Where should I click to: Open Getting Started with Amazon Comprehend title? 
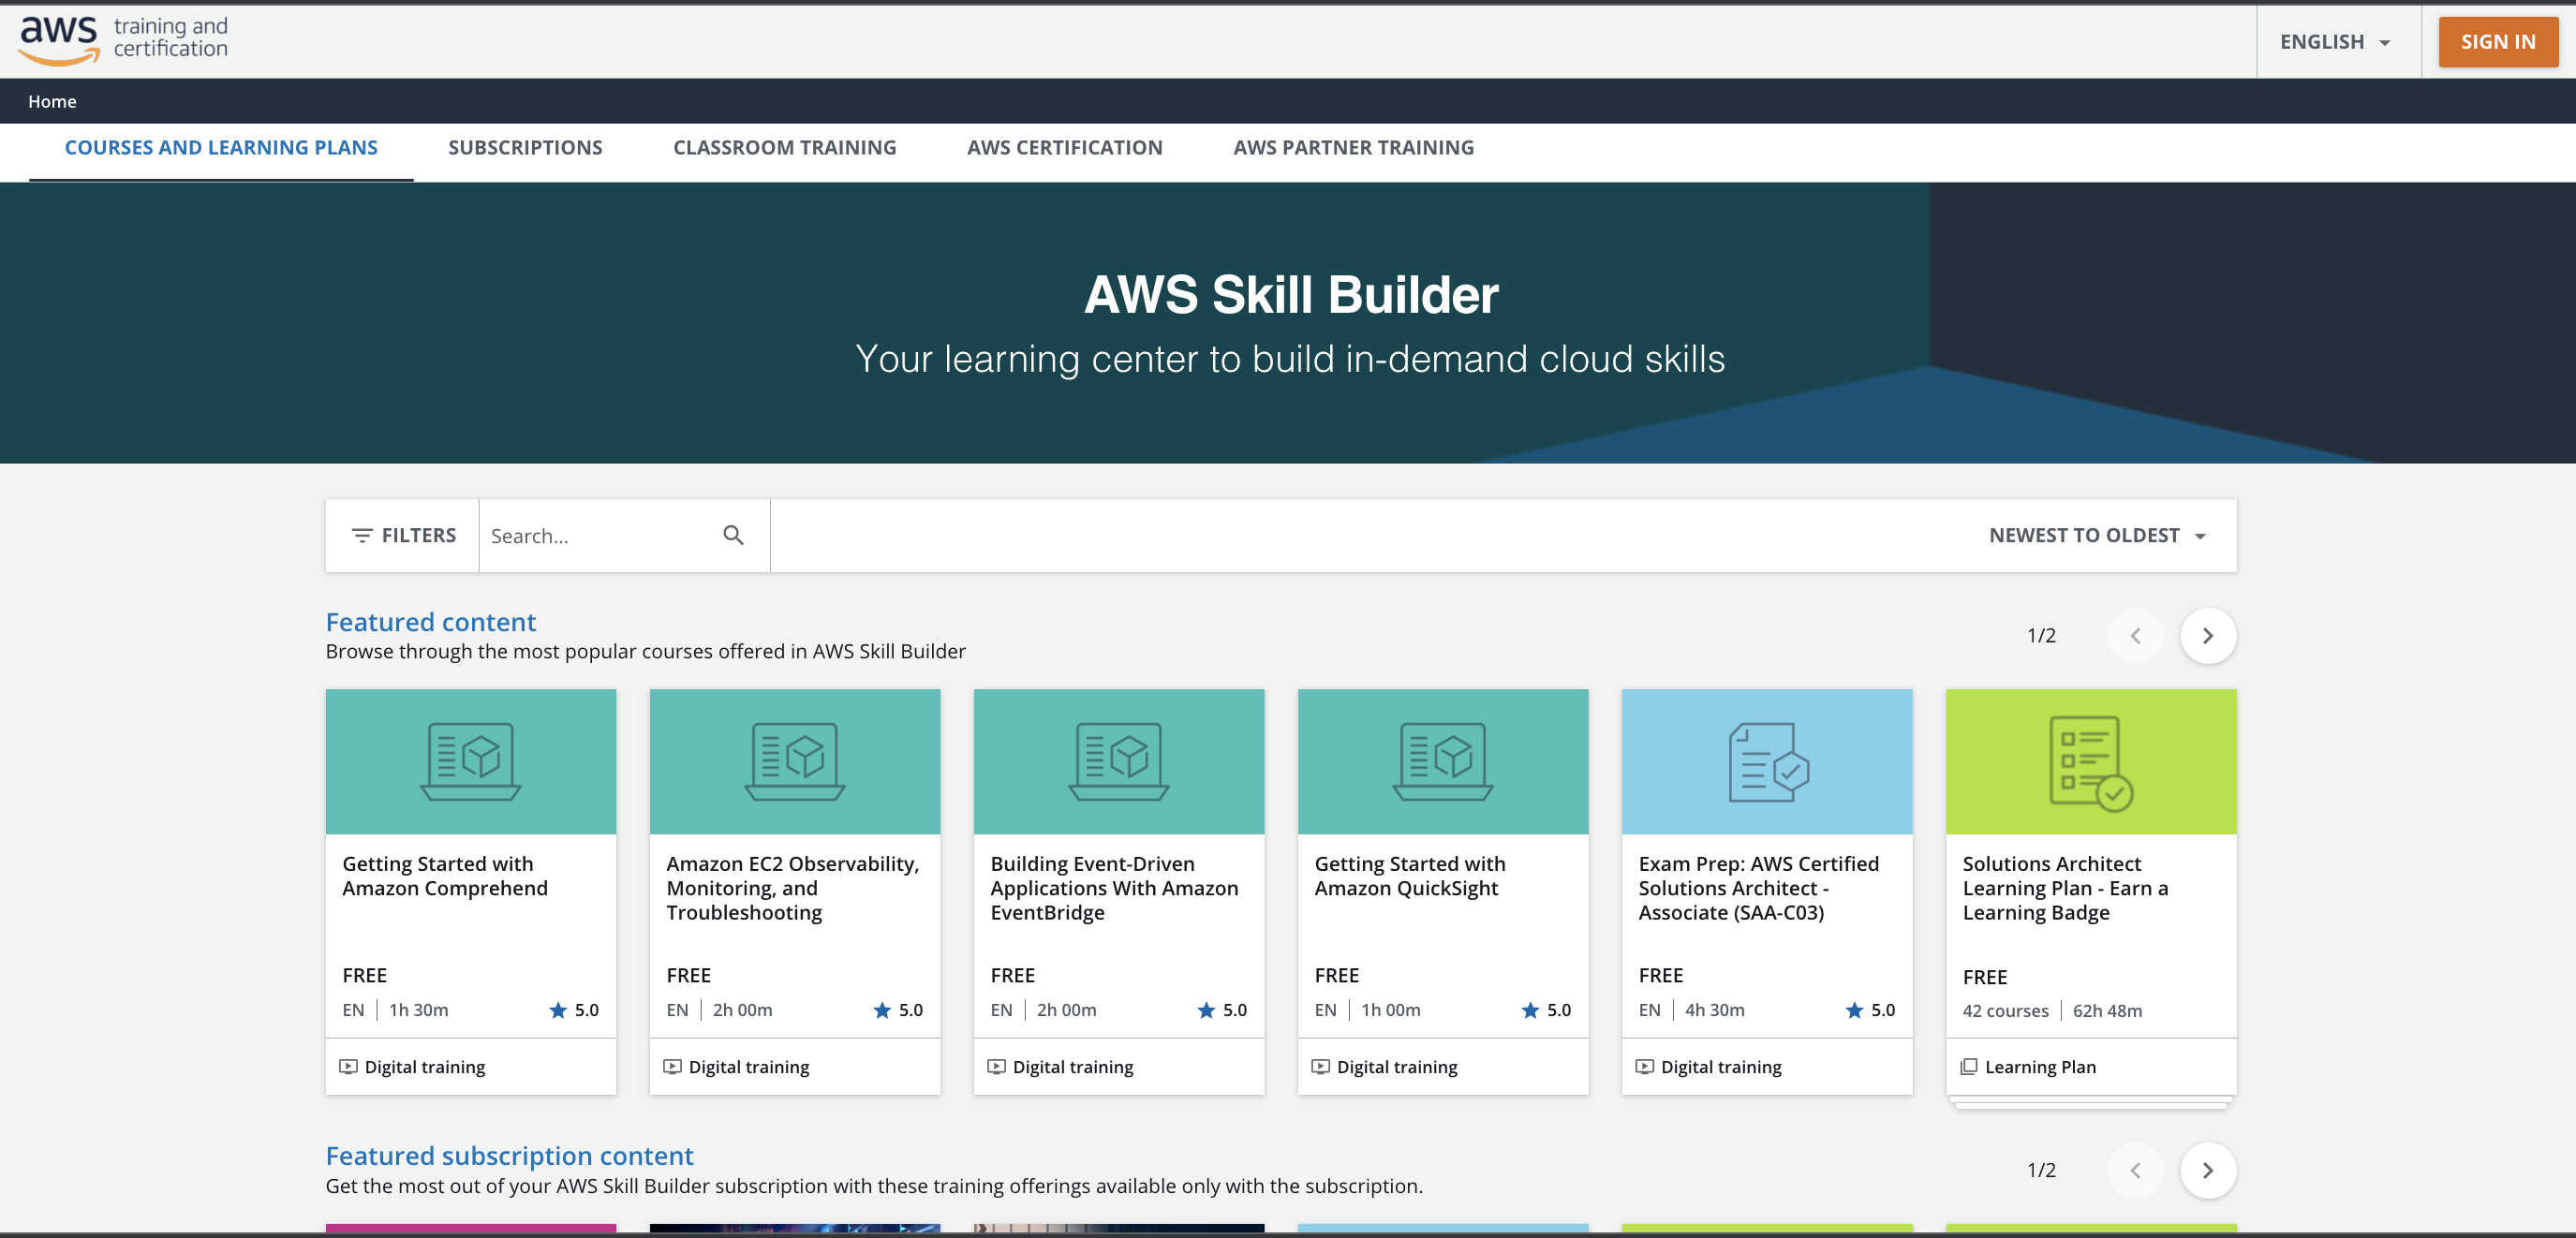click(x=445, y=876)
